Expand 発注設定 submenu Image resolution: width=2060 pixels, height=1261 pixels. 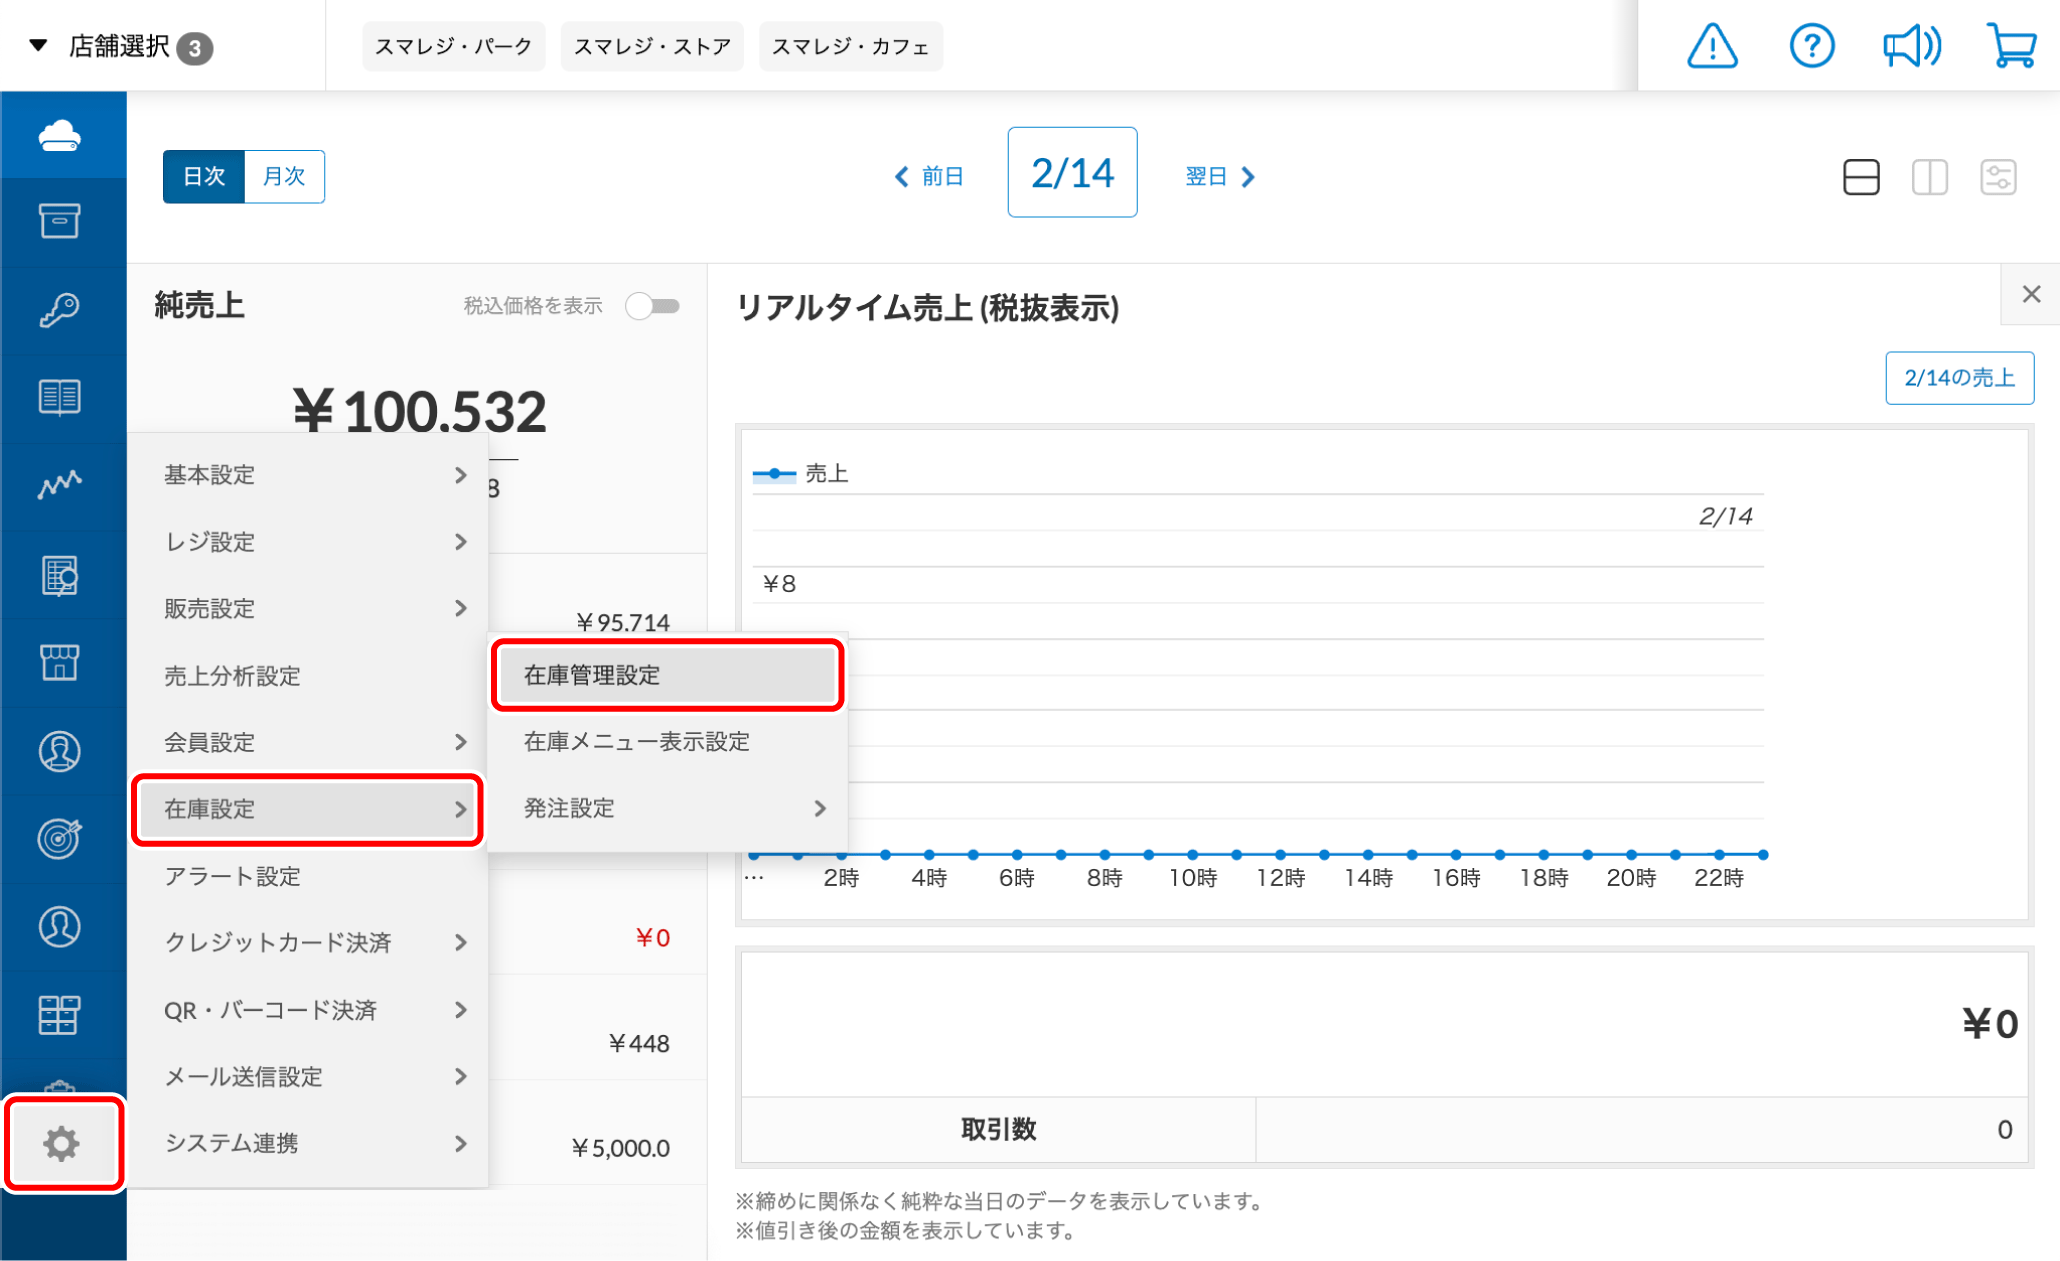pos(668,808)
